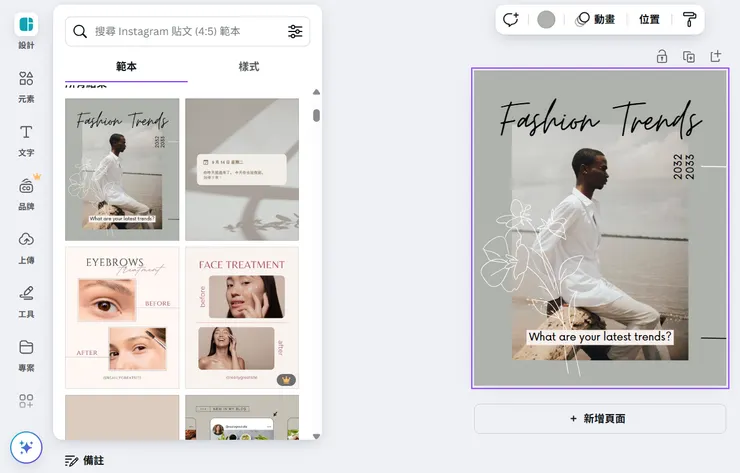This screenshot has width=740, height=473.
Task: Select the Face Treatment template thumbnail
Action: (242, 318)
